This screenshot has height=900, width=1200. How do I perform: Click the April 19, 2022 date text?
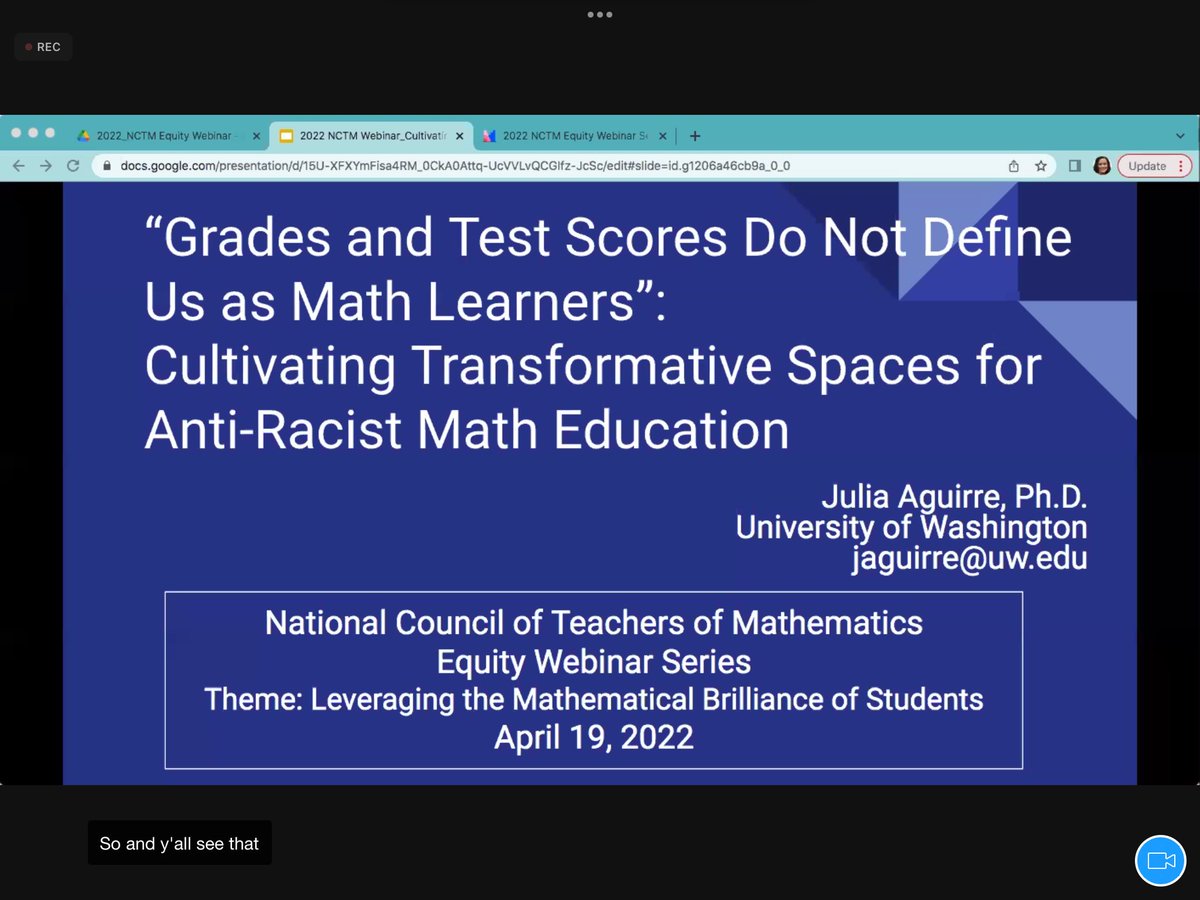(594, 737)
